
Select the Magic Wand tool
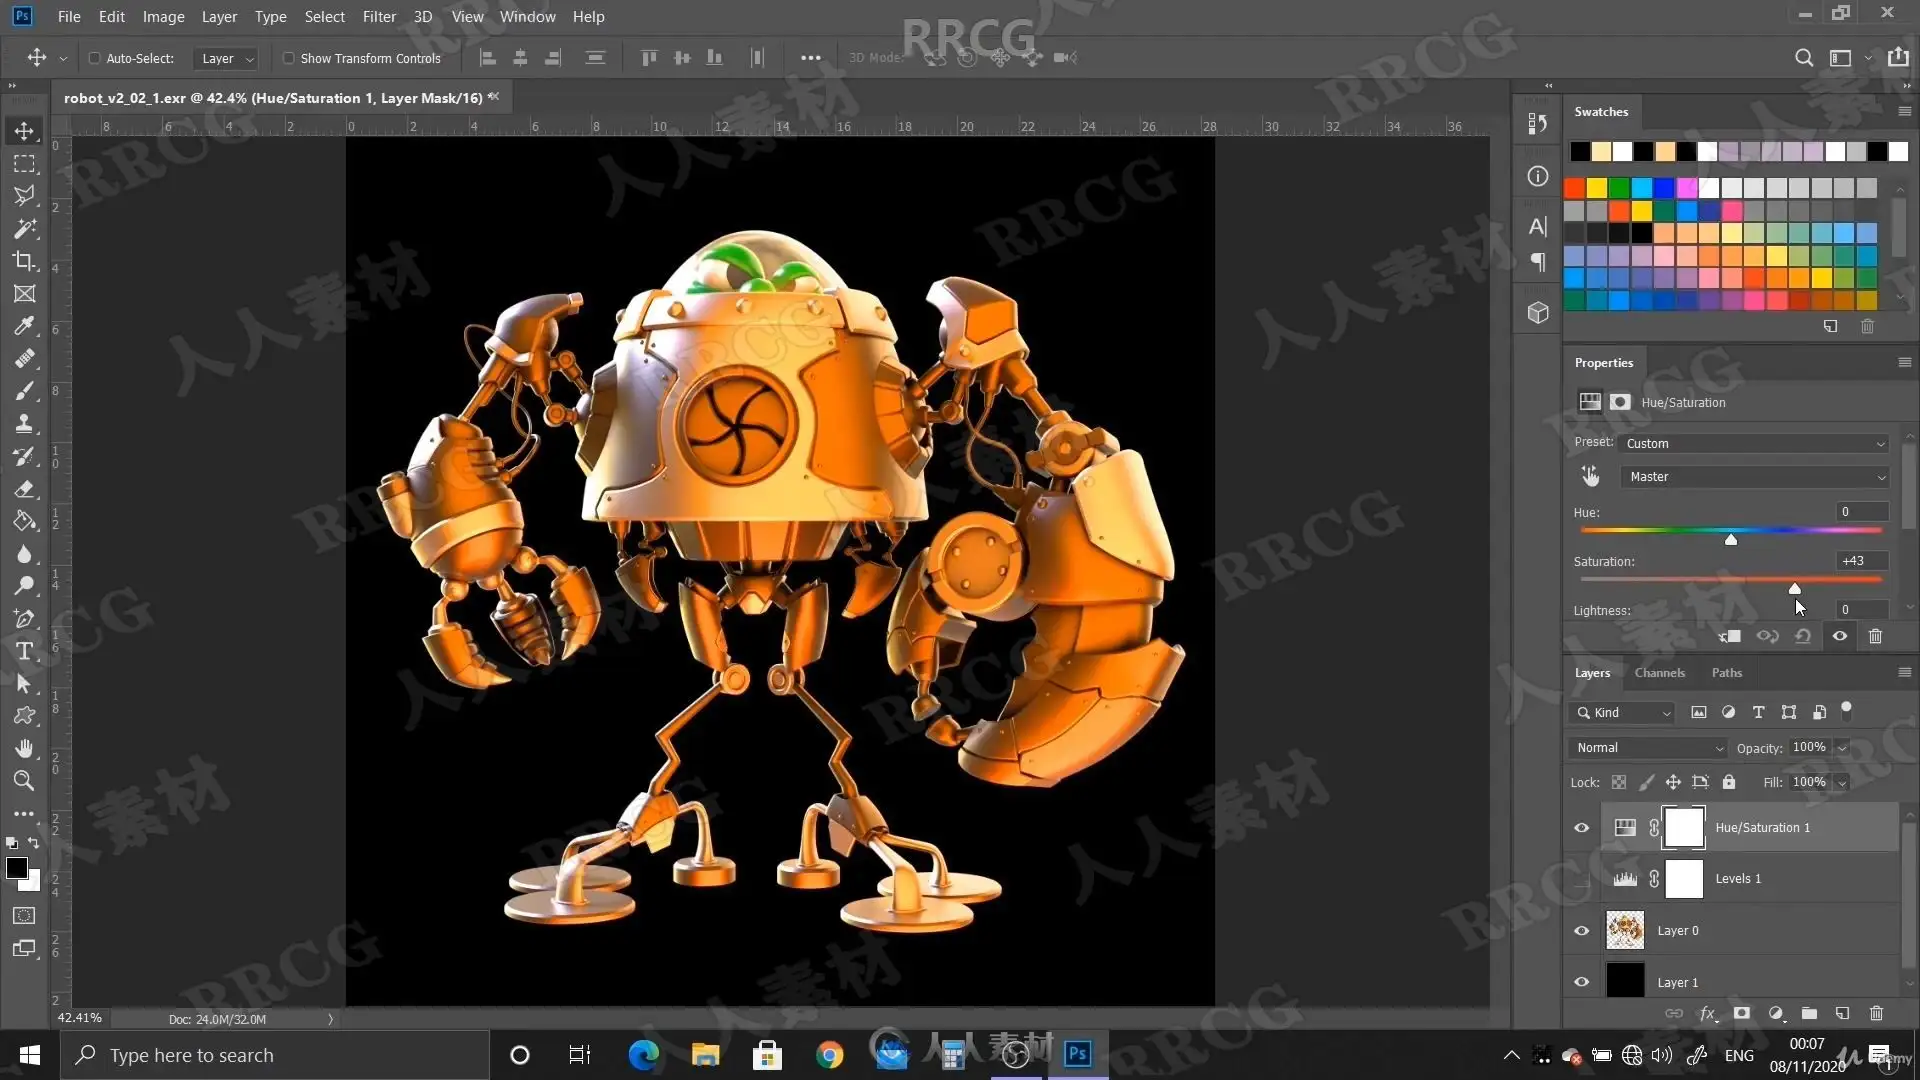coord(24,228)
